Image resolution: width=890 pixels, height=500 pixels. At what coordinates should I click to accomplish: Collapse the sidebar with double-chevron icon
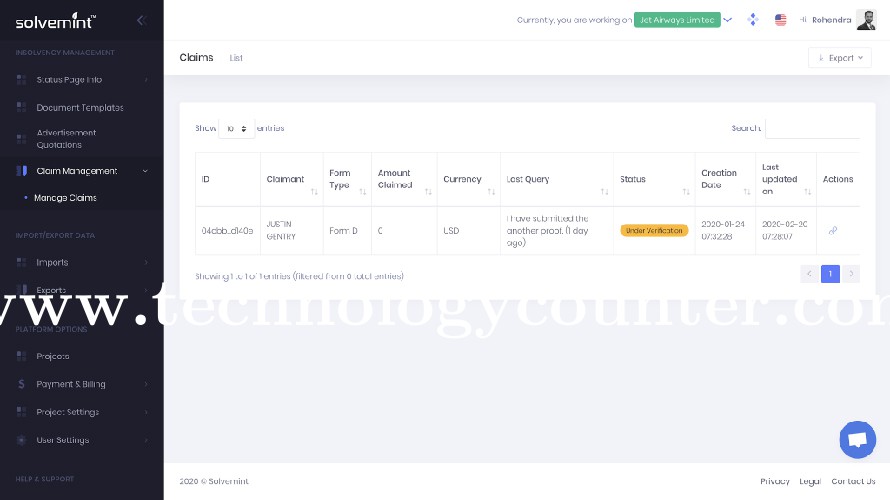[141, 20]
